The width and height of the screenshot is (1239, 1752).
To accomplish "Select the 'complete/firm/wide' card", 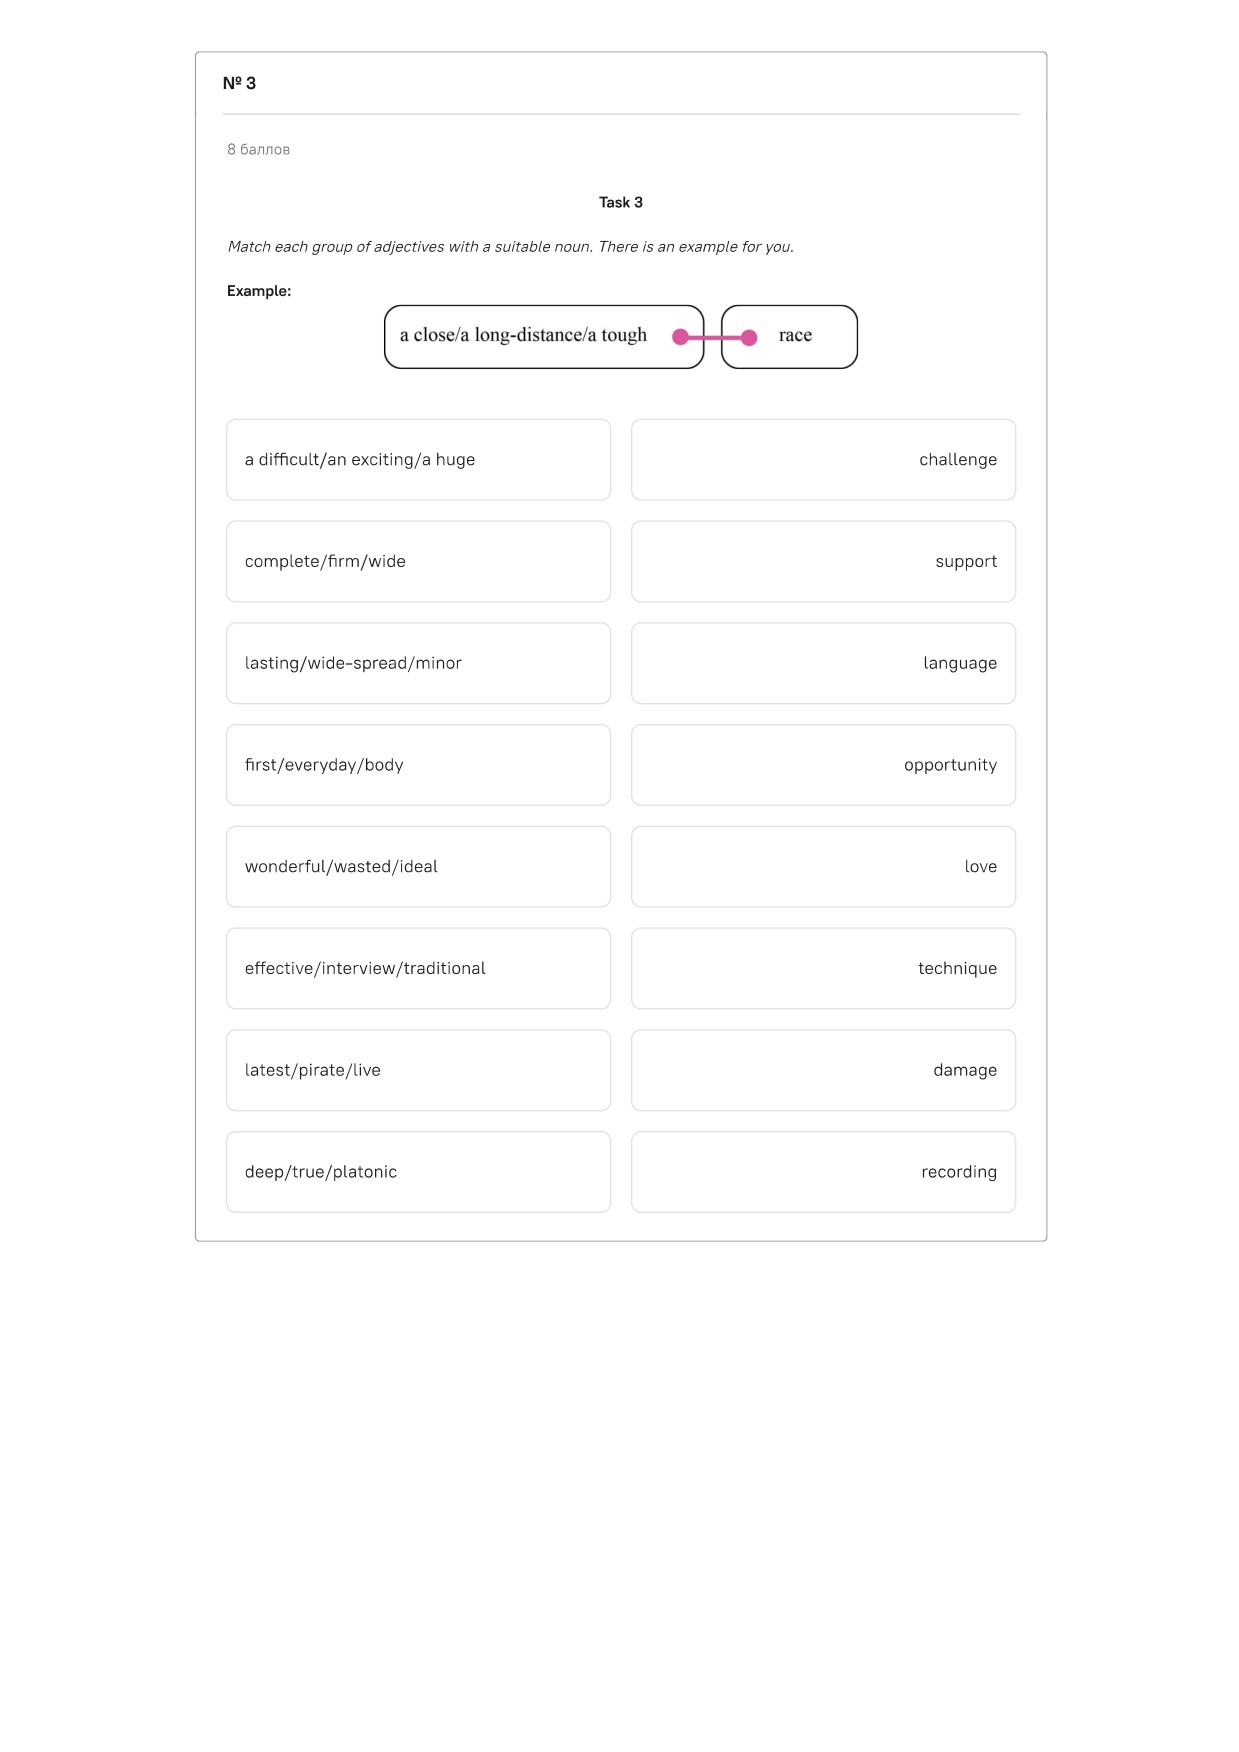I will (x=418, y=562).
